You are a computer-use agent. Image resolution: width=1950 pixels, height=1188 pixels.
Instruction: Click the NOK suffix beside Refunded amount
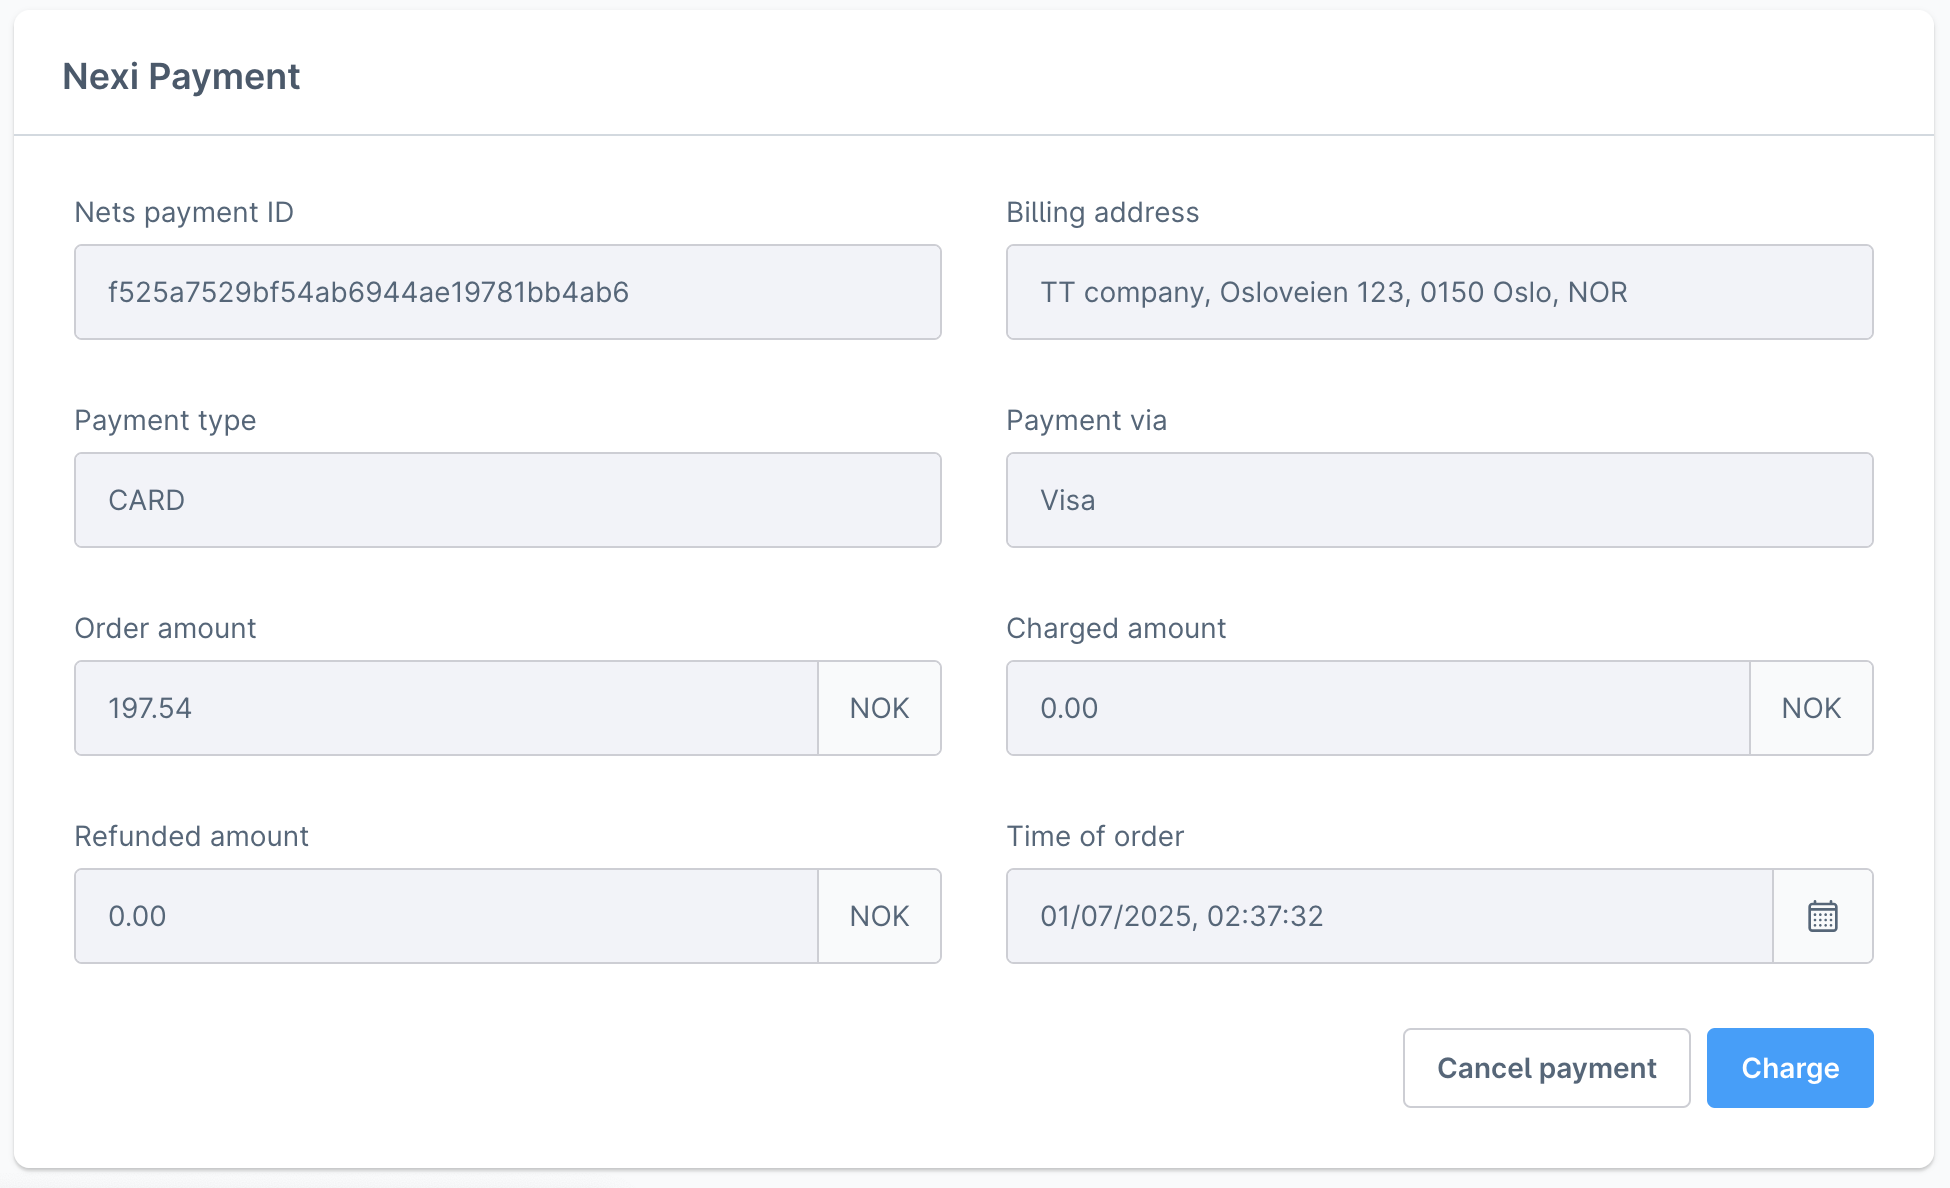879,916
